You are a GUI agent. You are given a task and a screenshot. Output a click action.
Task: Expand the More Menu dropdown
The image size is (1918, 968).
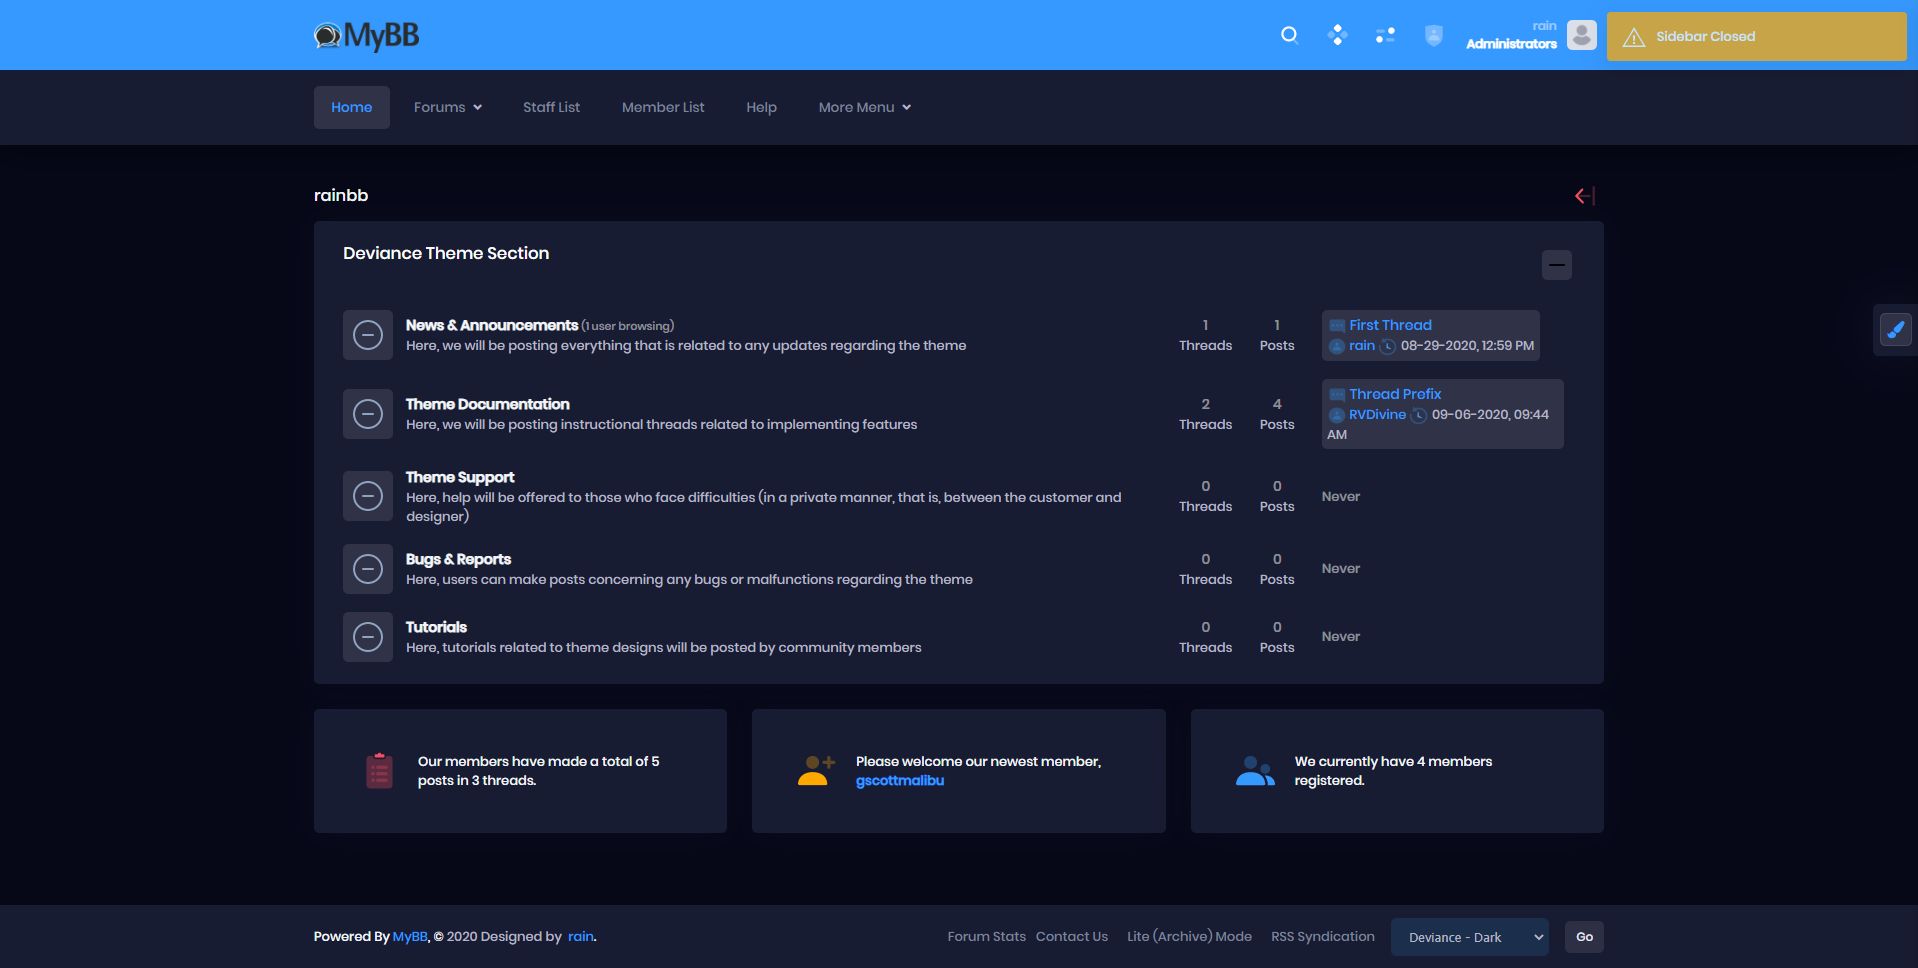[864, 107]
